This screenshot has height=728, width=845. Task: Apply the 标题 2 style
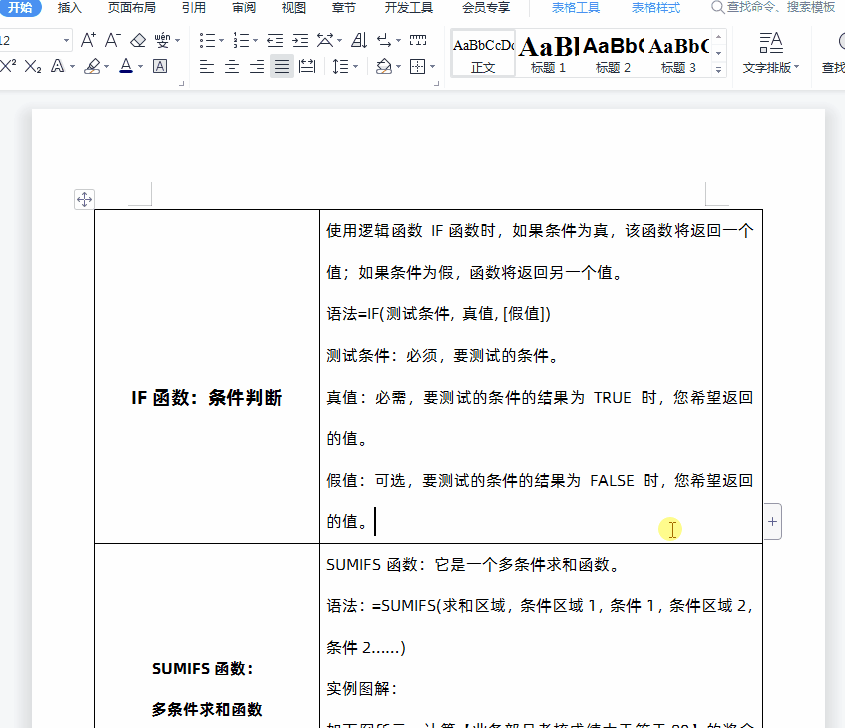pos(613,53)
